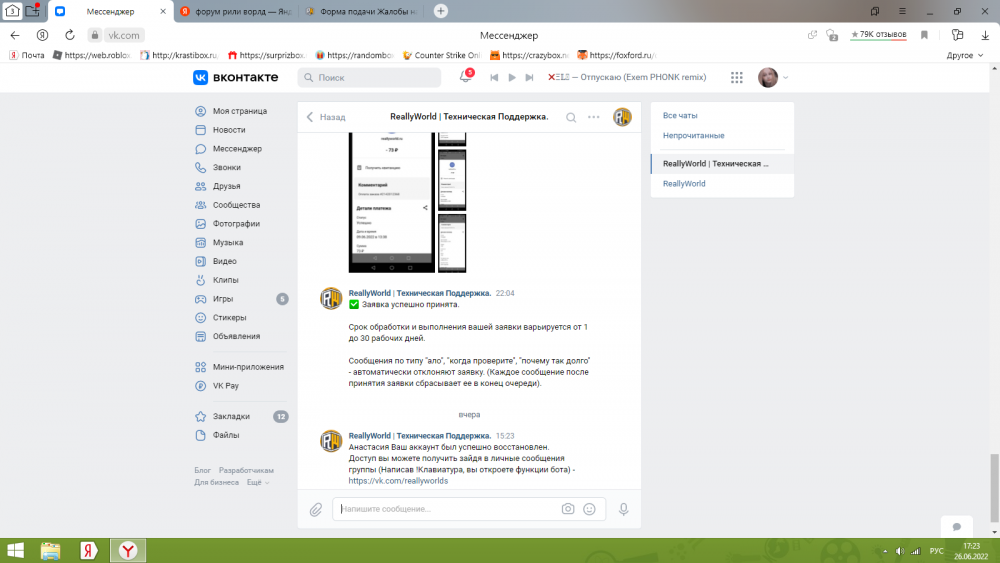Viewport: 1000px width, 563px height.
Task: Attach a file with paperclip icon
Action: [x=316, y=509]
